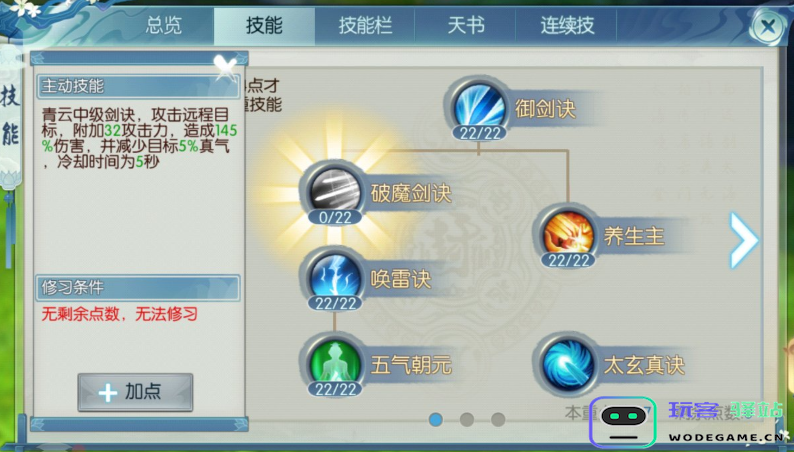Go to next skill page arrow
The width and height of the screenshot is (794, 452).
click(x=743, y=240)
